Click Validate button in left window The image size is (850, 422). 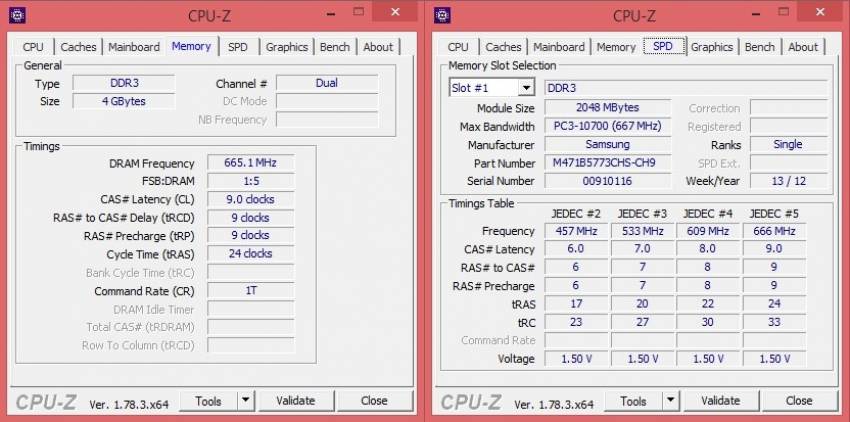(x=295, y=401)
